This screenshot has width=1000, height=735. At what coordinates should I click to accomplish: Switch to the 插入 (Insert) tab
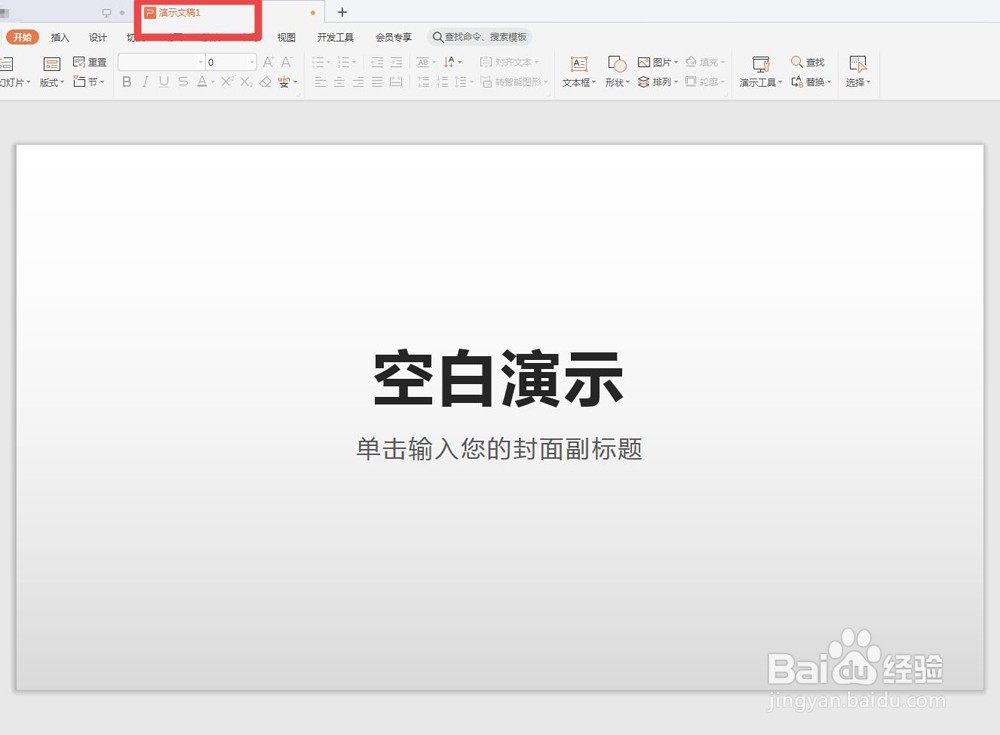[x=59, y=36]
